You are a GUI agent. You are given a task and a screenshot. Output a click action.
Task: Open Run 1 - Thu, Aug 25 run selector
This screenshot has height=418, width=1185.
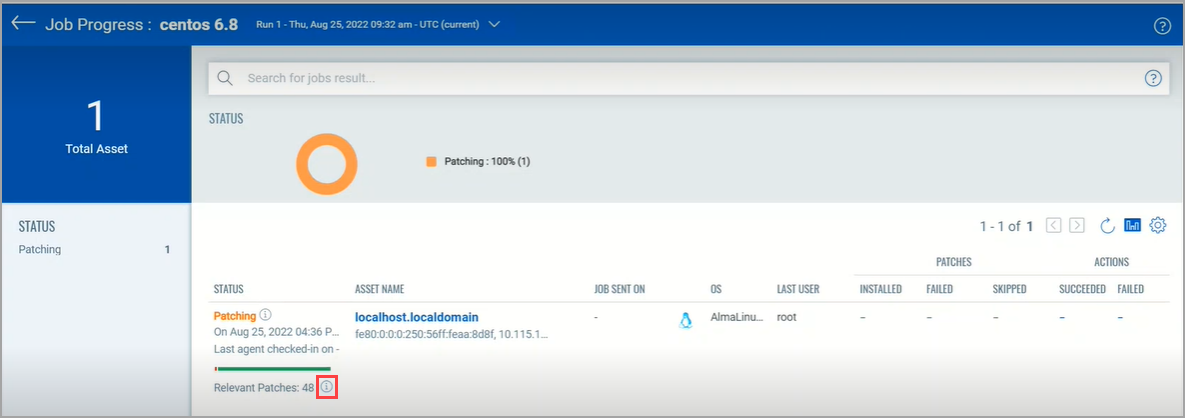point(367,24)
